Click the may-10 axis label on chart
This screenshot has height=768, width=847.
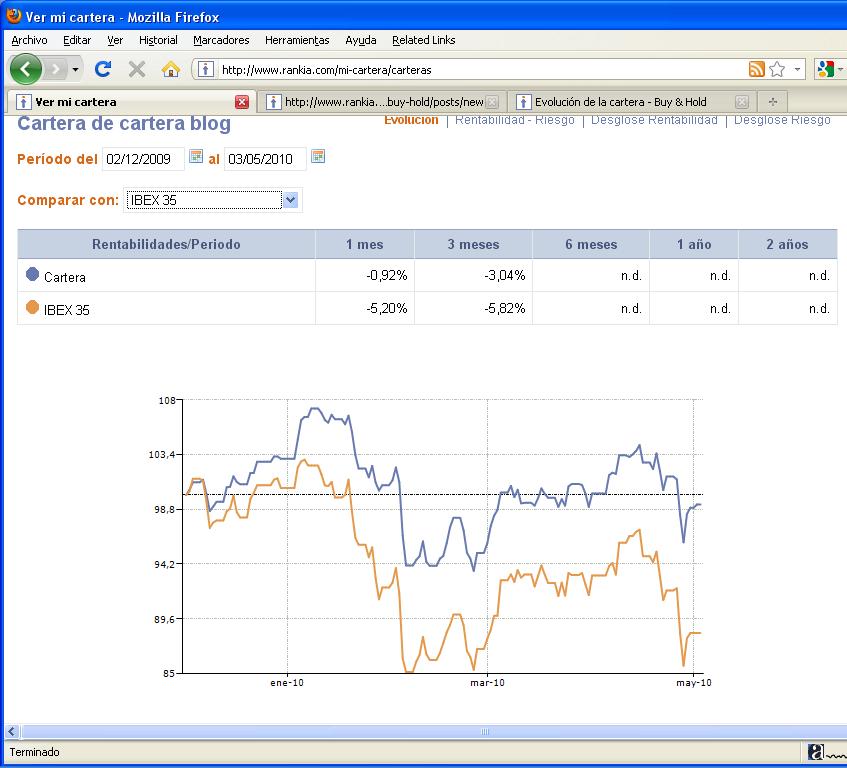coord(694,683)
